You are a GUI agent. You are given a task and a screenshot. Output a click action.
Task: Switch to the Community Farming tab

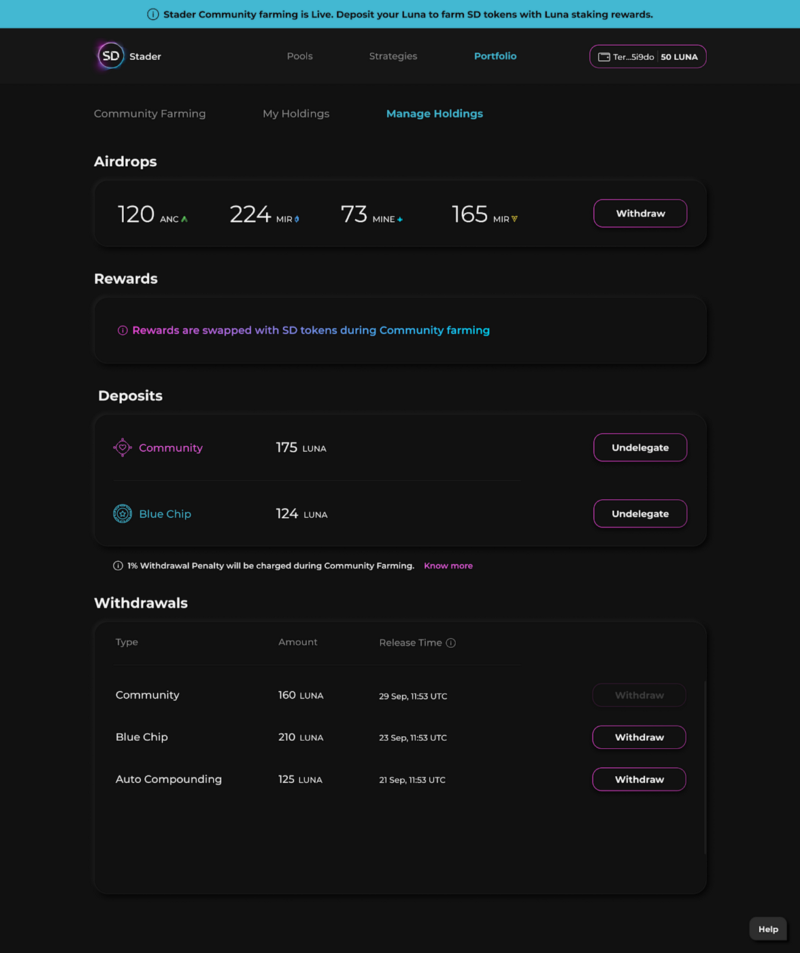(x=150, y=114)
